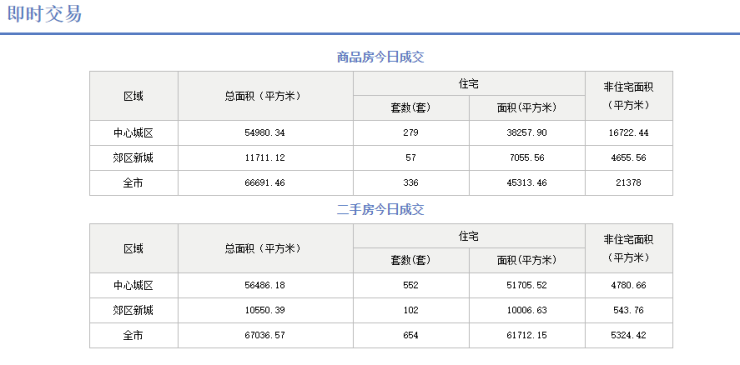
Task: Click the 二手房今日成交 table title
Action: [x=380, y=210]
